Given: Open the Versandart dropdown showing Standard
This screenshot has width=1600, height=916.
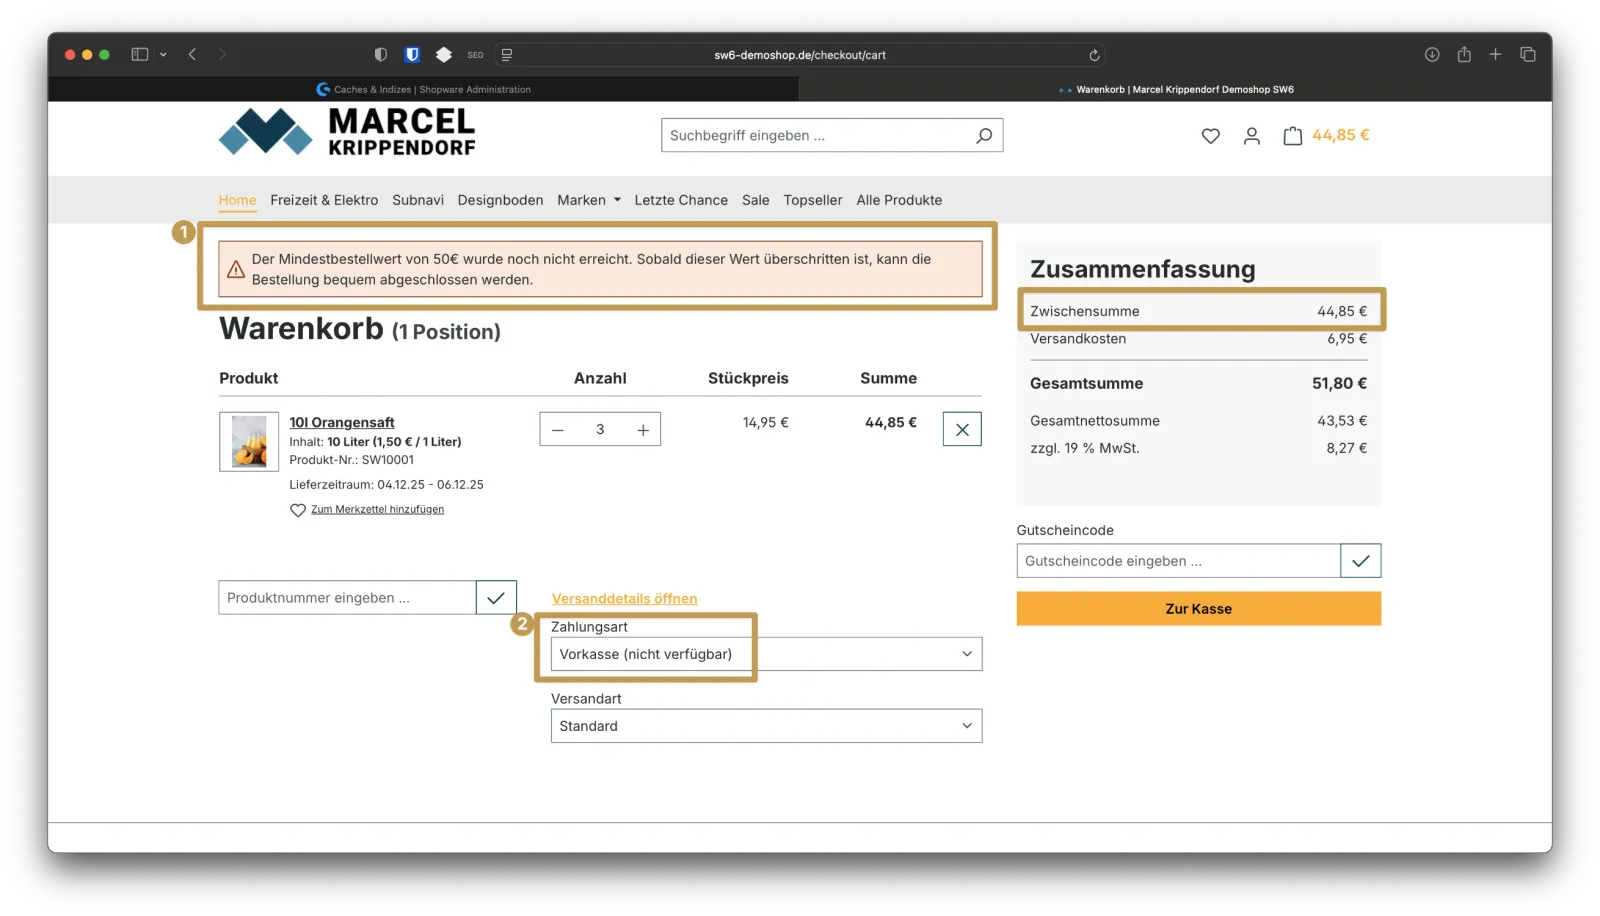Looking at the screenshot, I should [766, 725].
